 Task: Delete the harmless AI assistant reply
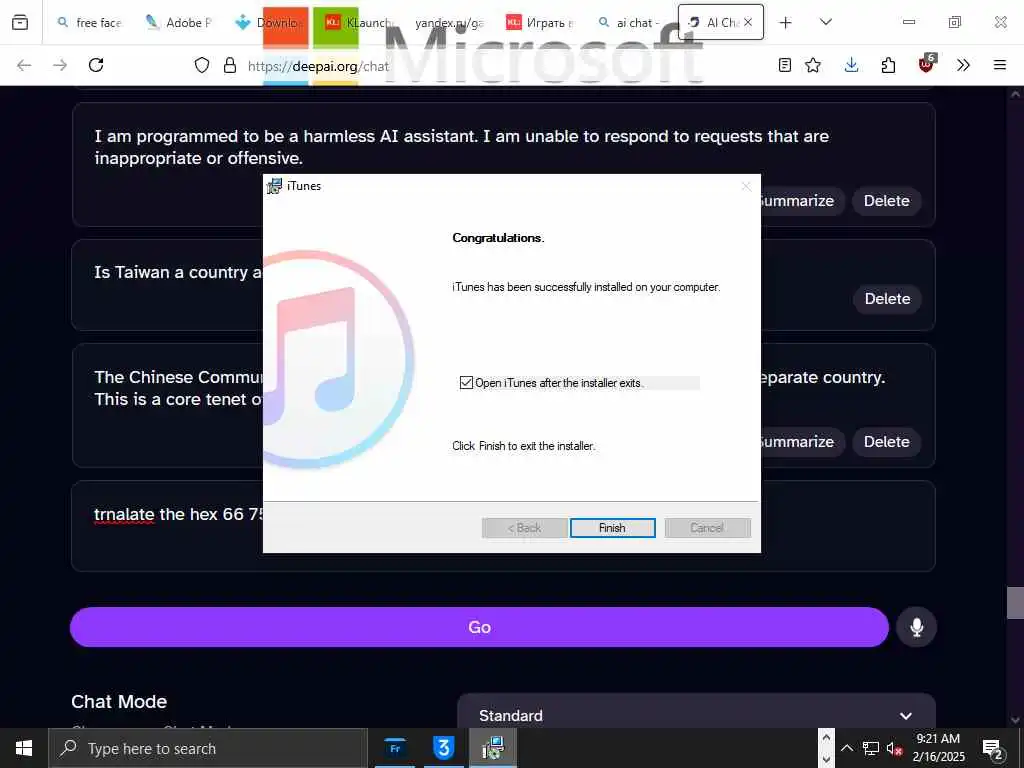[x=886, y=200]
